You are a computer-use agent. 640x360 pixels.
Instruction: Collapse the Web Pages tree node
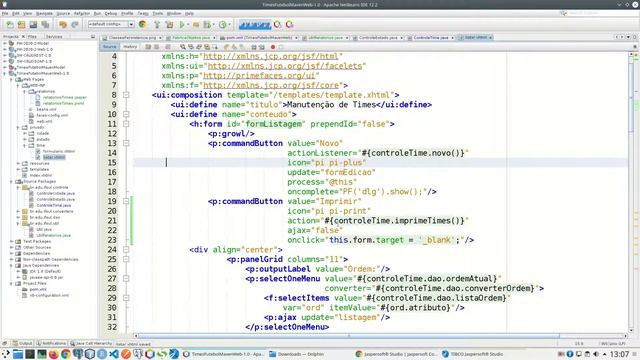point(11,80)
